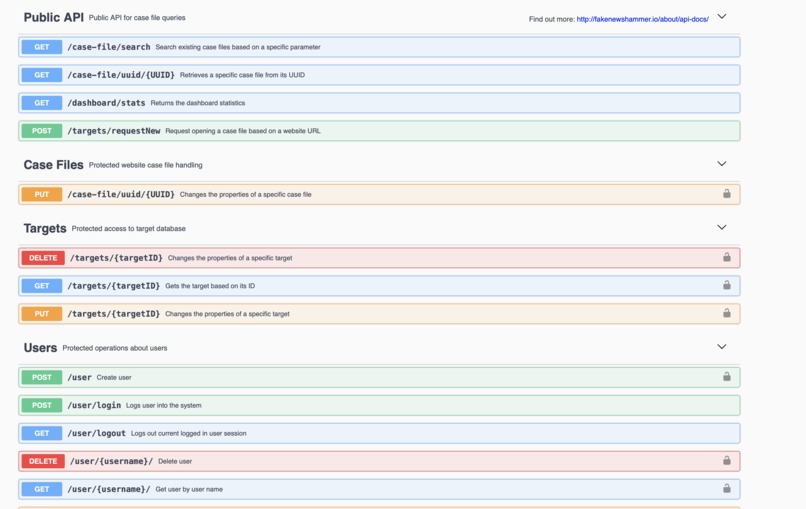806x509 pixels.
Task: Click GET badge for /case-file/uuid/{UUID}
Action: click(42, 75)
